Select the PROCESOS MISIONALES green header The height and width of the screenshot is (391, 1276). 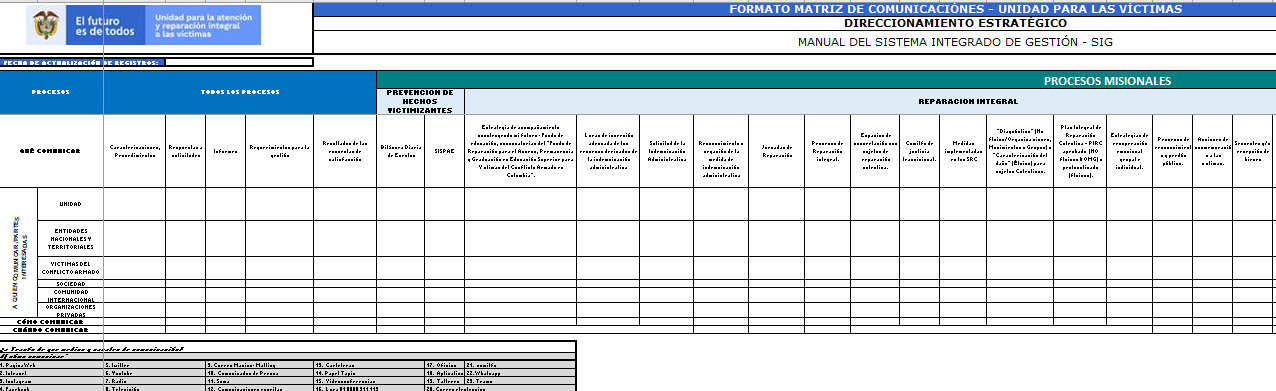pos(826,81)
